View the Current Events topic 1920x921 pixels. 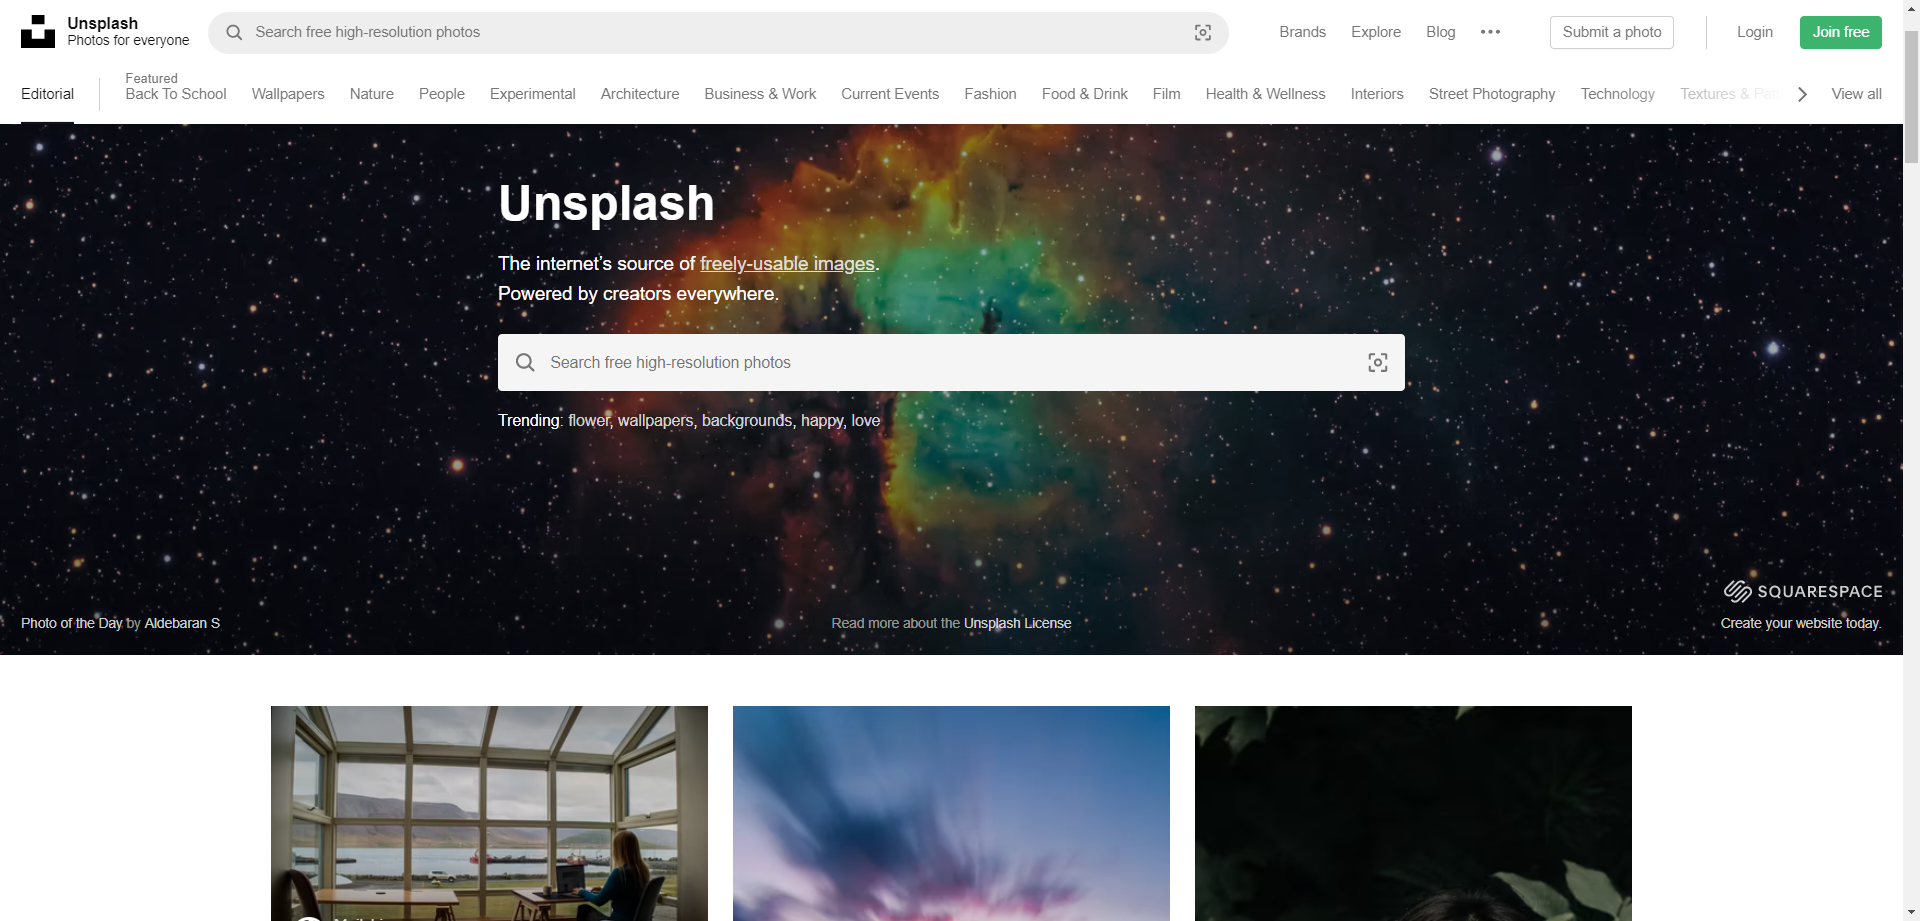pyautogui.click(x=890, y=94)
